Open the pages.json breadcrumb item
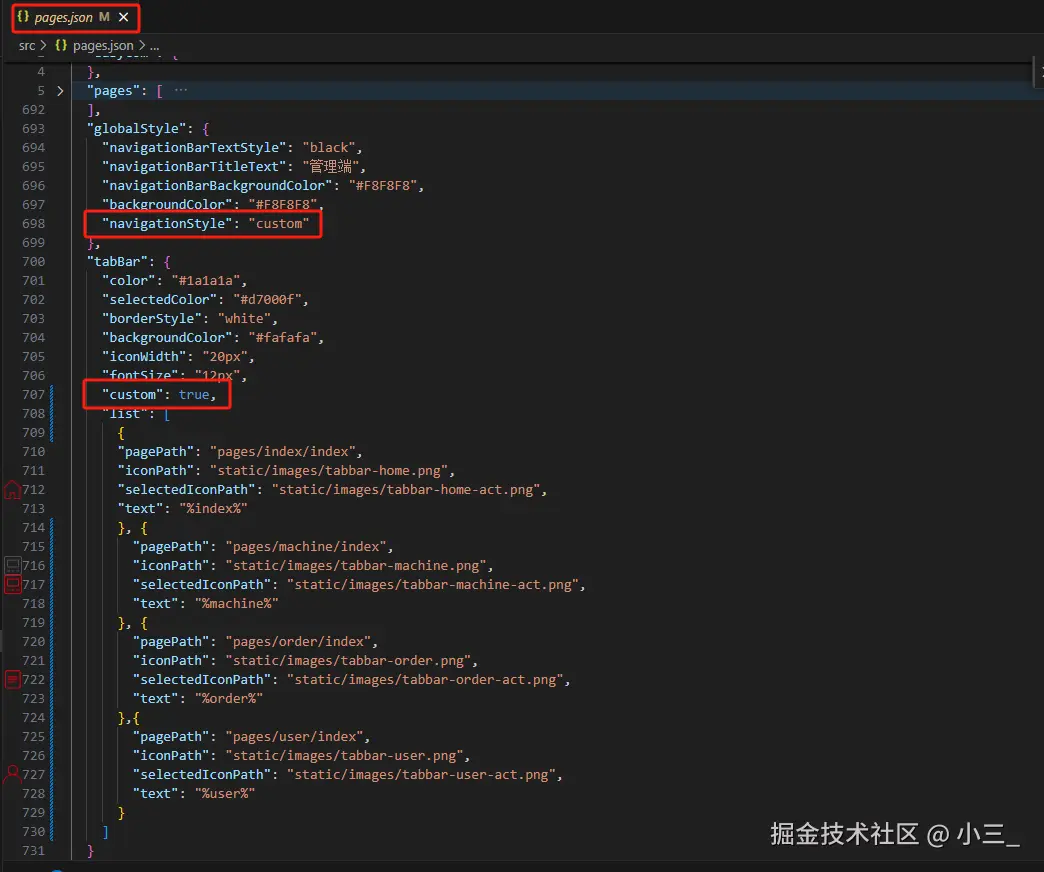Image resolution: width=1044 pixels, height=872 pixels. 103,45
